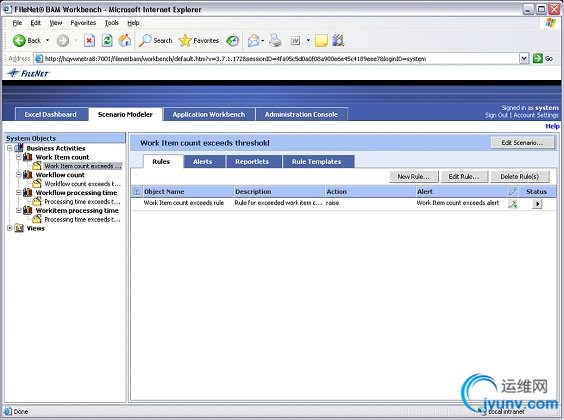Image resolution: width=564 pixels, height=420 pixels.
Task: Click the Edit Rule... button
Action: point(464,177)
